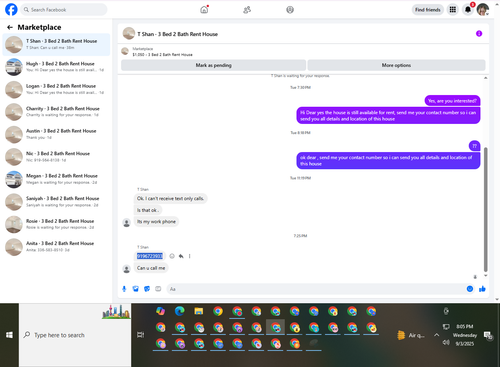Open the Friends icon in top navigation
This screenshot has height=367, width=500.
(247, 10)
